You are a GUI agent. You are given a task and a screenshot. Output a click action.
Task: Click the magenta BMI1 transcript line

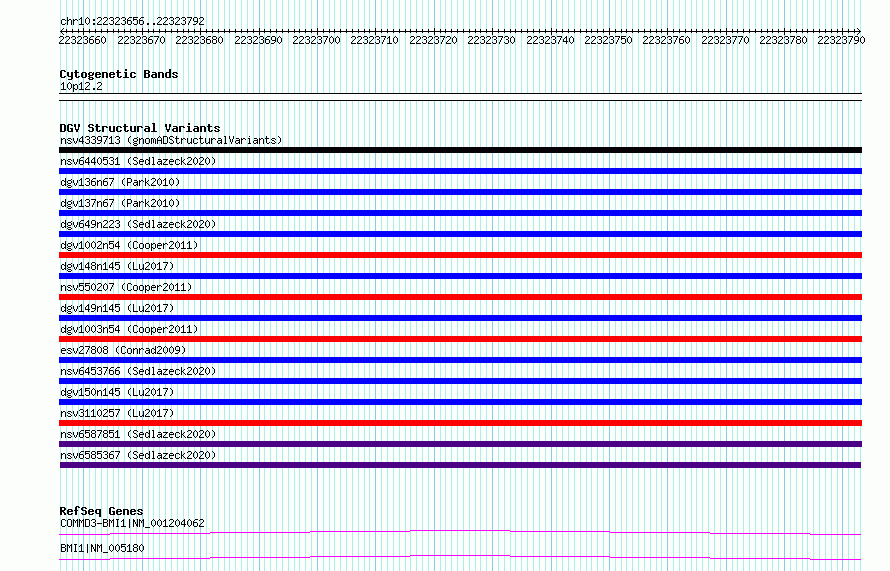(x=460, y=557)
